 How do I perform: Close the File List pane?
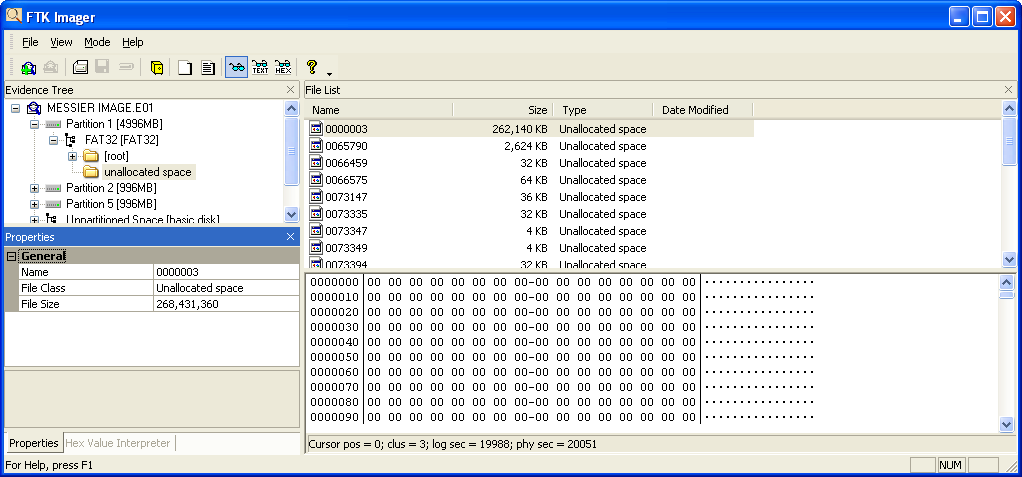click(x=1009, y=90)
